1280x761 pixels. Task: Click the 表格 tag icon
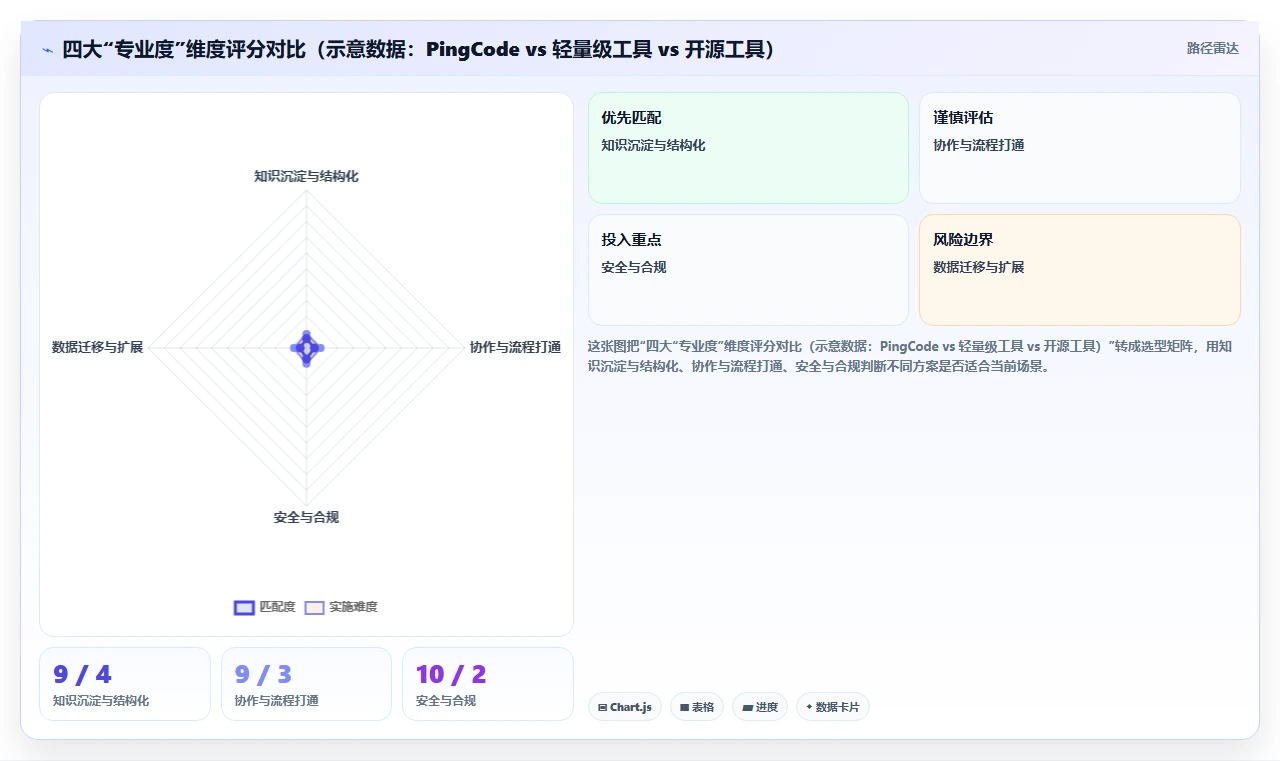click(684, 707)
